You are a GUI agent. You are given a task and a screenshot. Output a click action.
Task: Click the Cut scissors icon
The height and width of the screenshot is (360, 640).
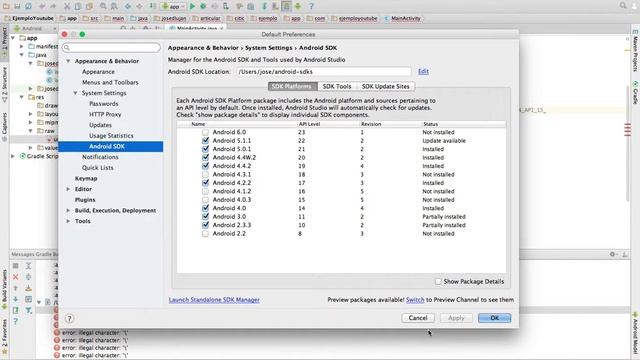67,6
